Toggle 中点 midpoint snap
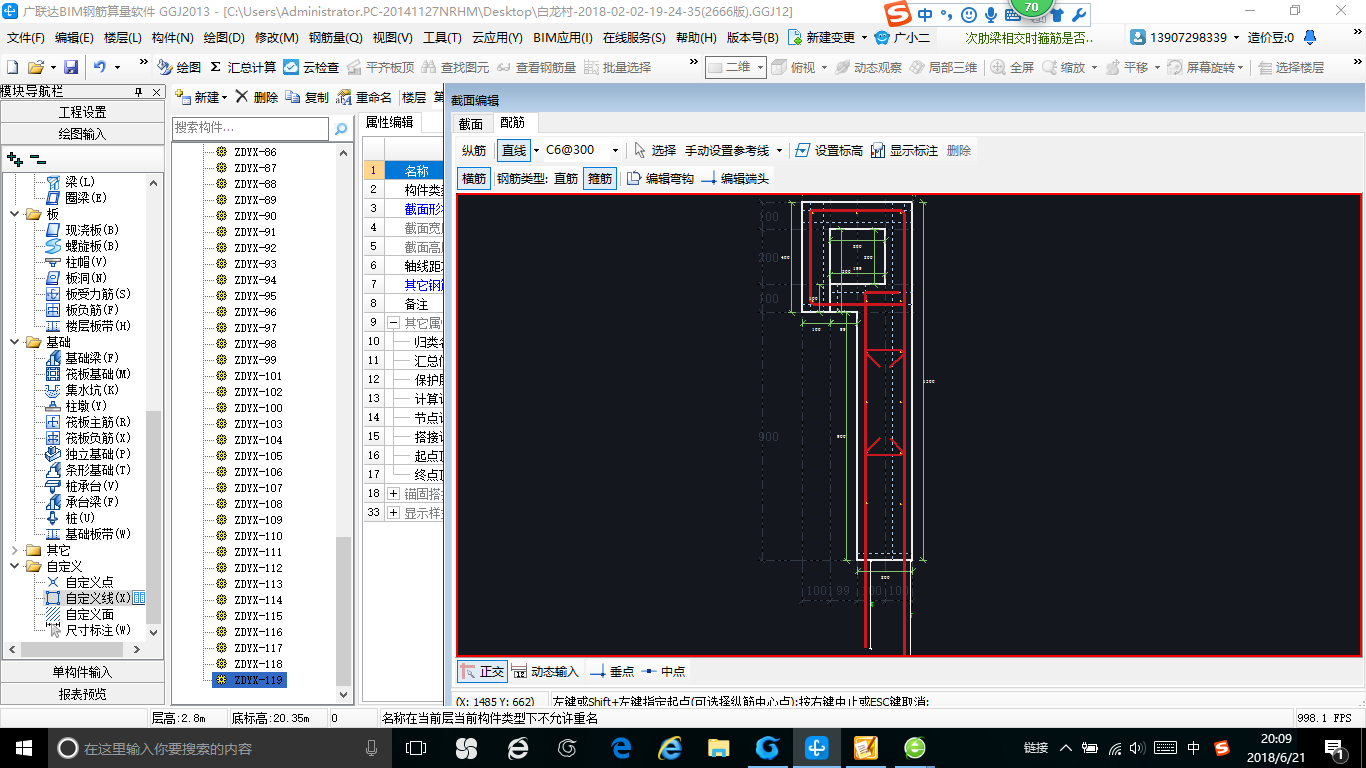Viewport: 1366px width, 768px height. pyautogui.click(x=664, y=671)
